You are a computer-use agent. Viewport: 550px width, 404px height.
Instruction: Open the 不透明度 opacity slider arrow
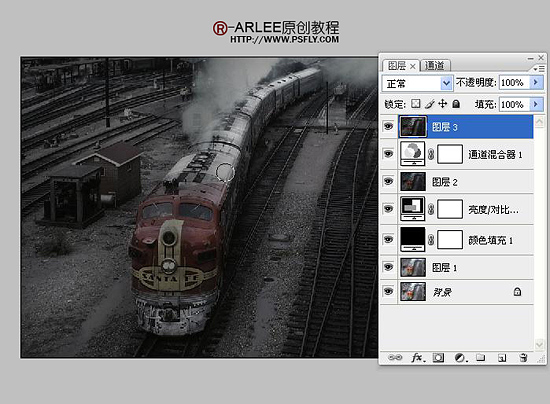tap(536, 83)
